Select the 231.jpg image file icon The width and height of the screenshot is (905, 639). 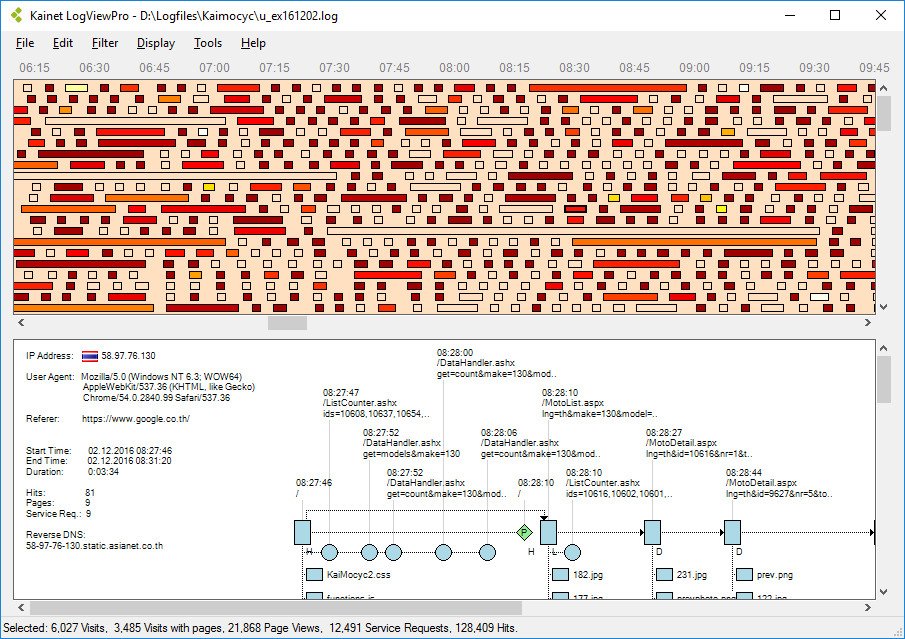[x=664, y=575]
